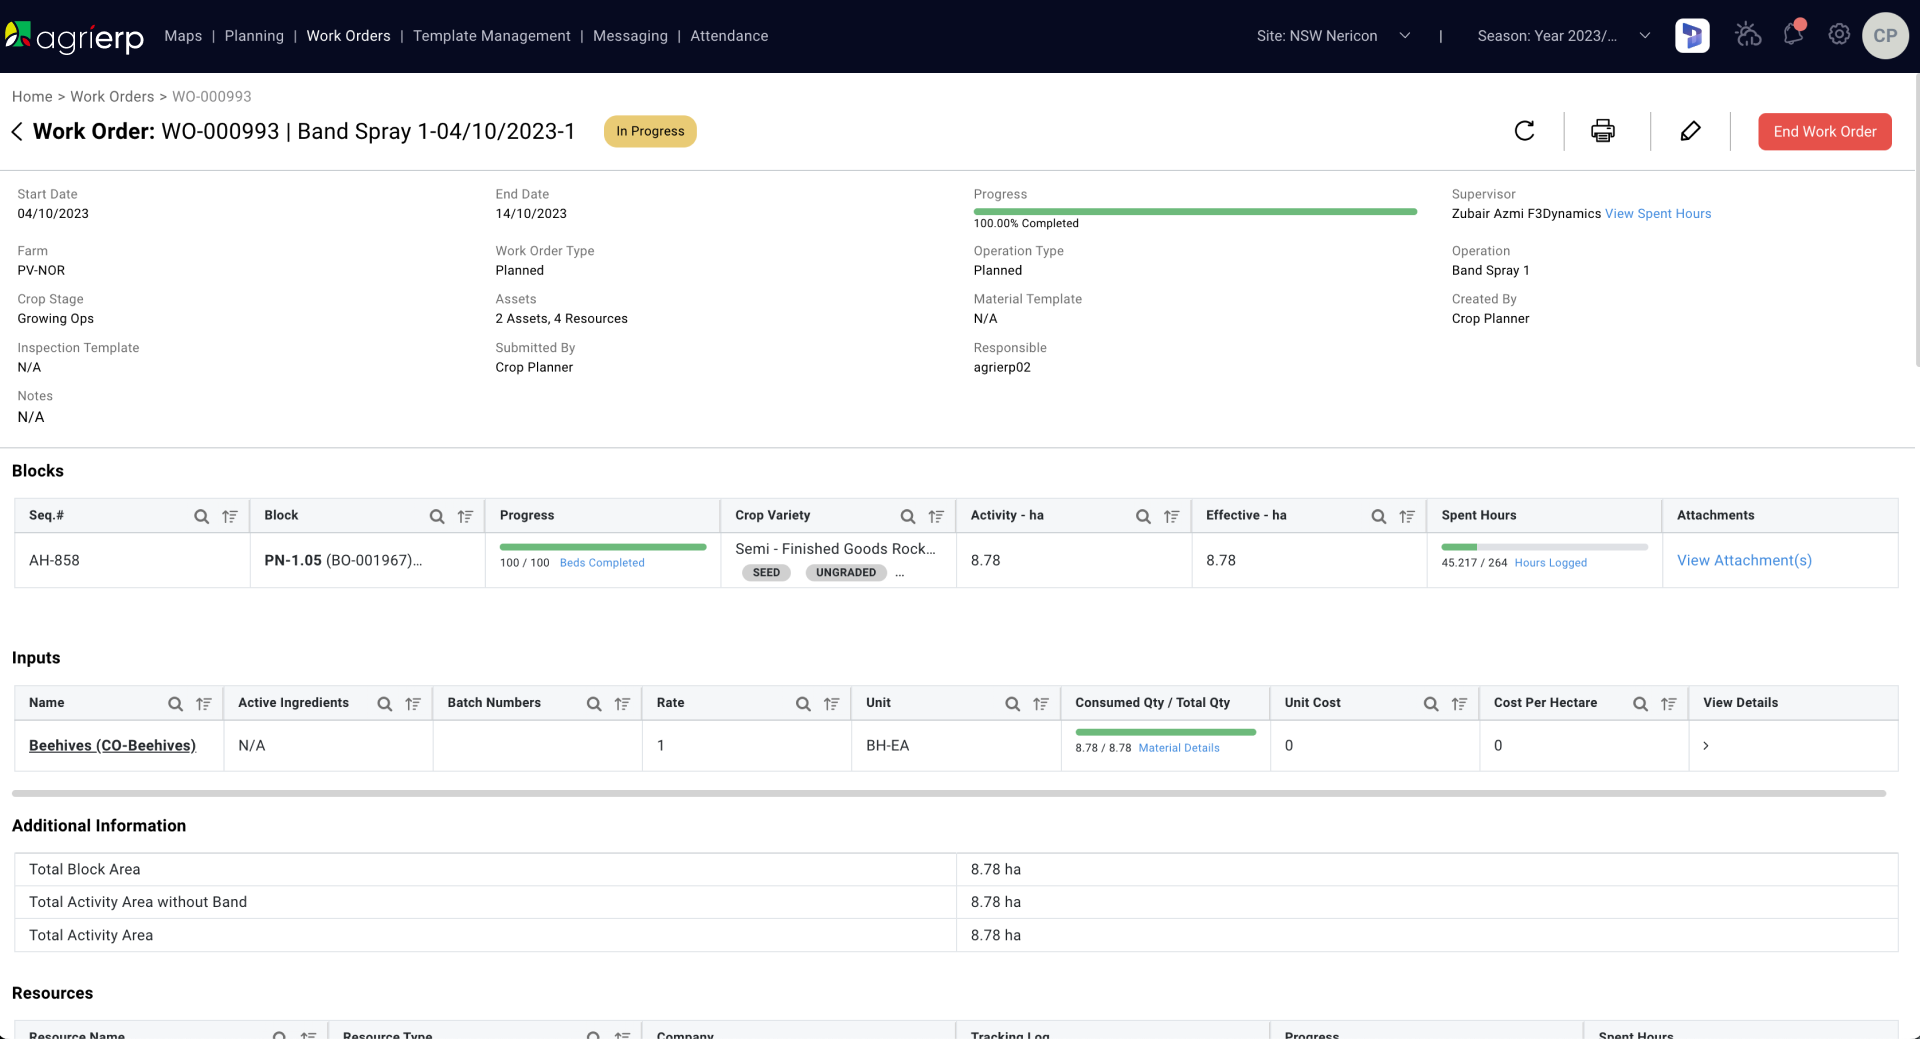Go back using the left arrow
Image resolution: width=1920 pixels, height=1059 pixels.
pos(17,131)
